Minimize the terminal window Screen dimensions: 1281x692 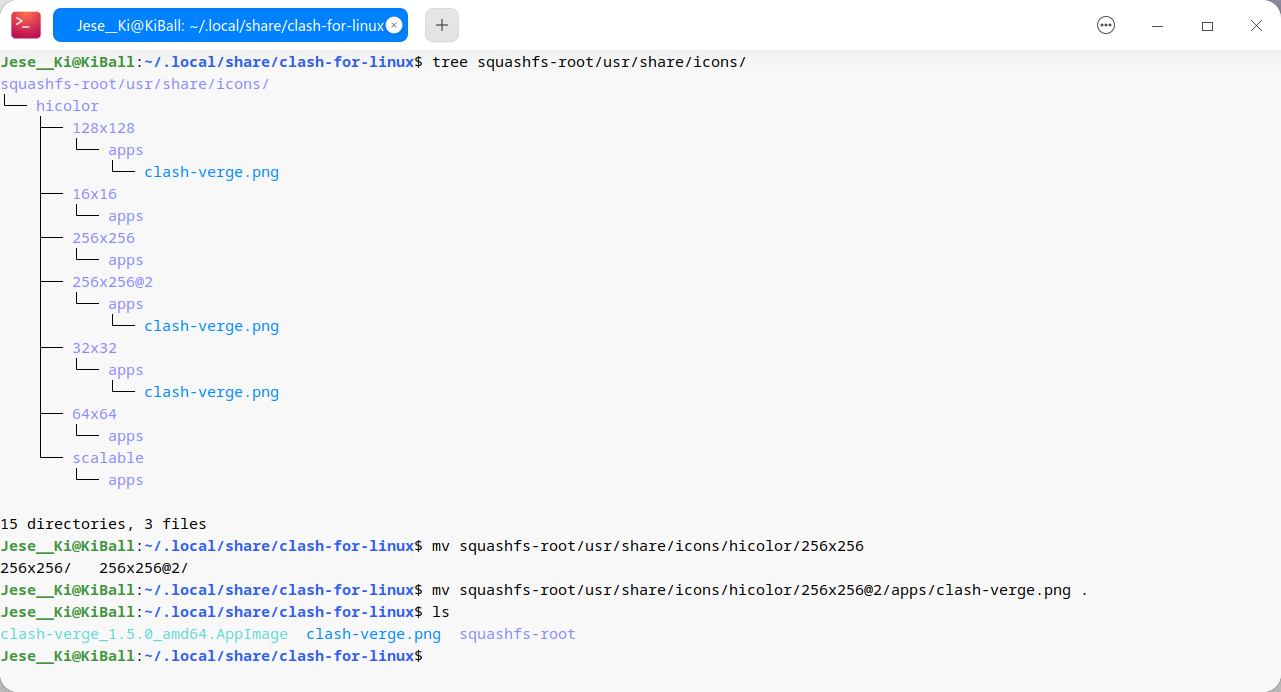(1157, 26)
